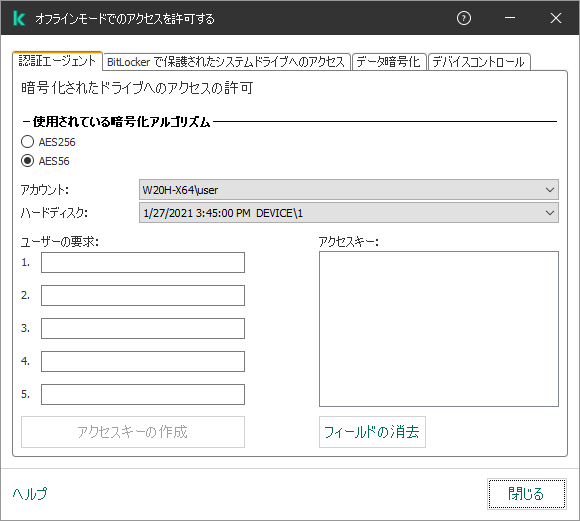Click the アクセスキーの作成 button
Viewport: 580px width, 521px height.
[x=133, y=432]
